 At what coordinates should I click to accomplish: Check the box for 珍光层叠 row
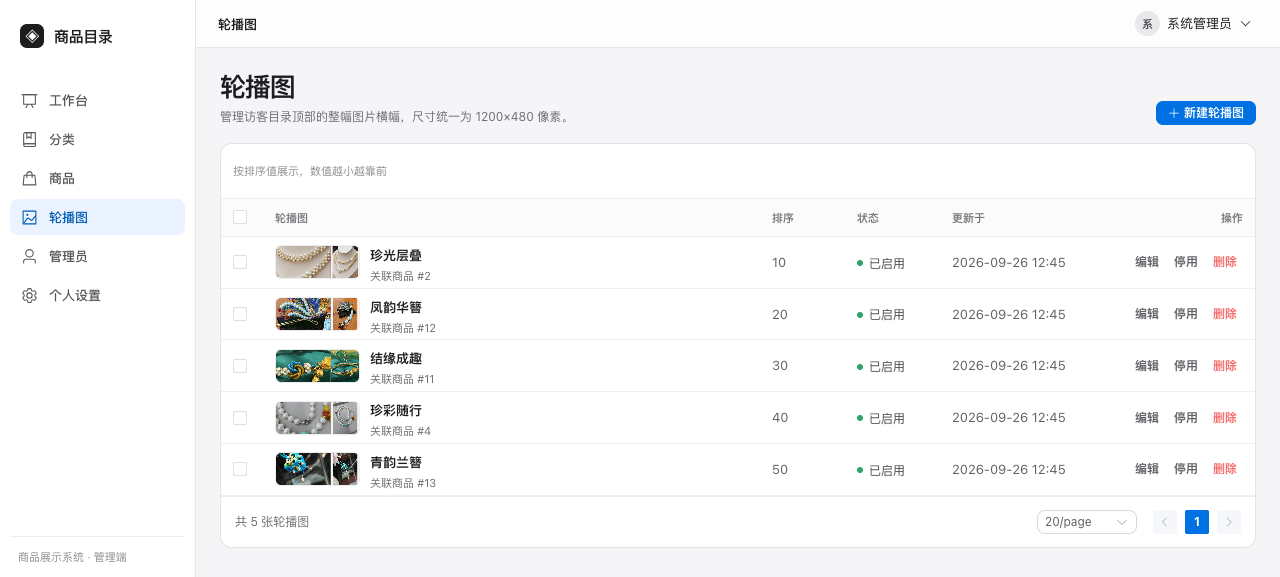coord(240,262)
